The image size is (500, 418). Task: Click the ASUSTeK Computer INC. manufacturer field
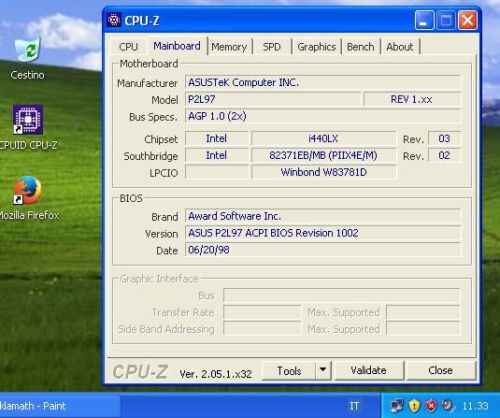pyautogui.click(x=323, y=82)
